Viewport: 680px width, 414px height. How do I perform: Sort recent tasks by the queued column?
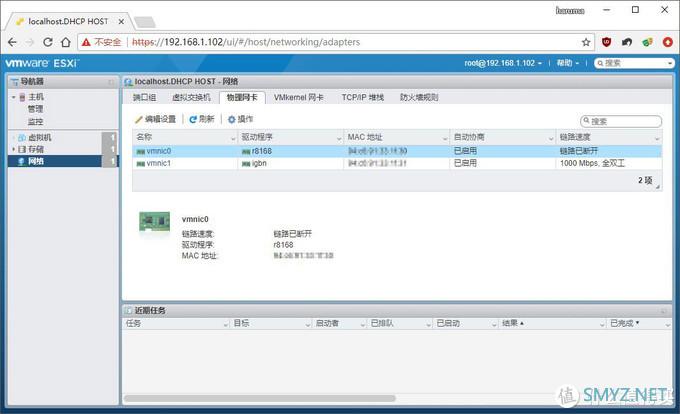click(x=382, y=323)
